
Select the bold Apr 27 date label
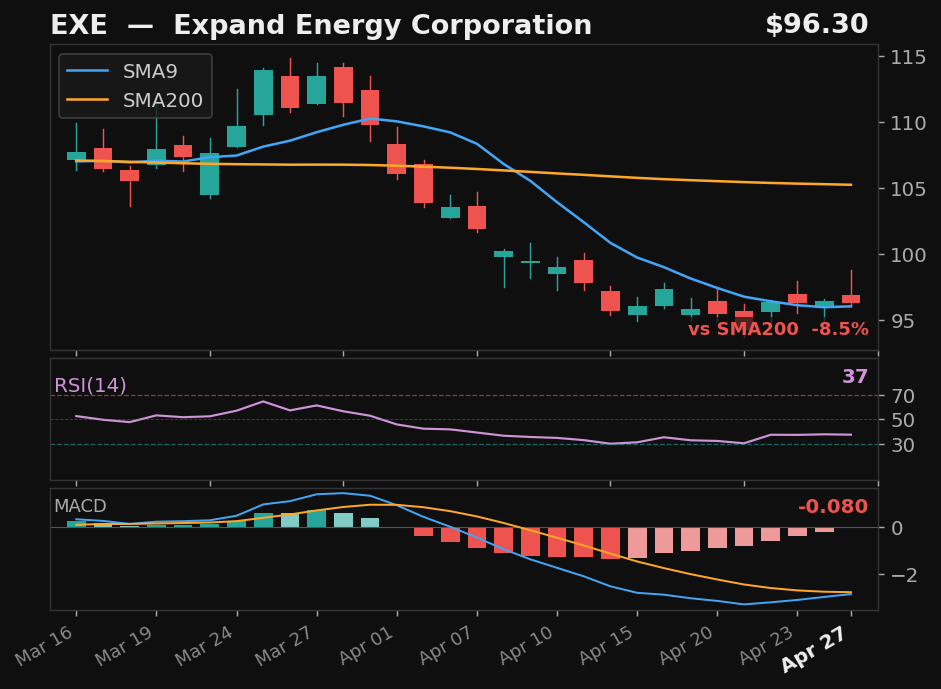(814, 648)
